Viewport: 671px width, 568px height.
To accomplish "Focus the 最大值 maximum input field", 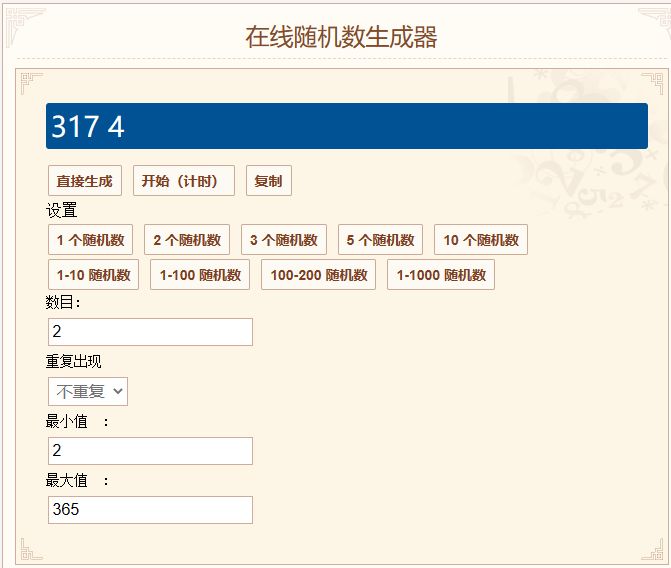I will (x=150, y=510).
